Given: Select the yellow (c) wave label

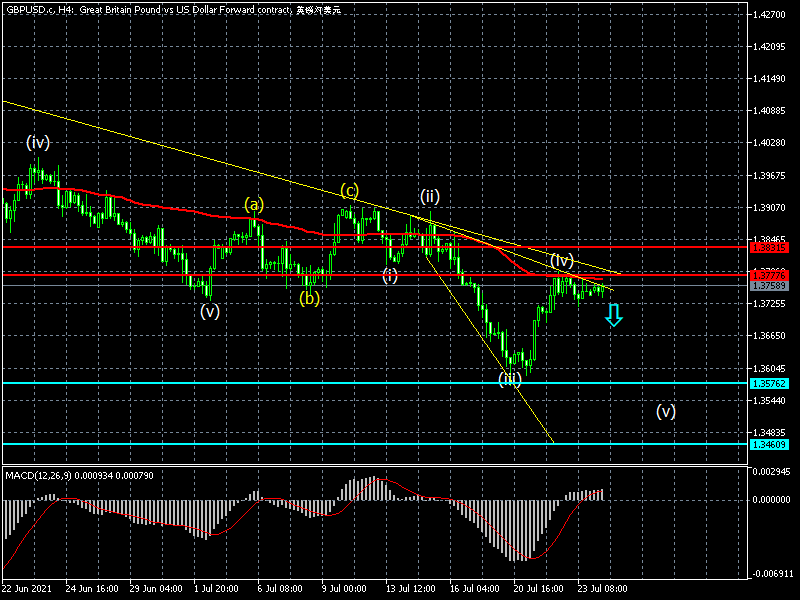Looking at the screenshot, I should [x=349, y=189].
